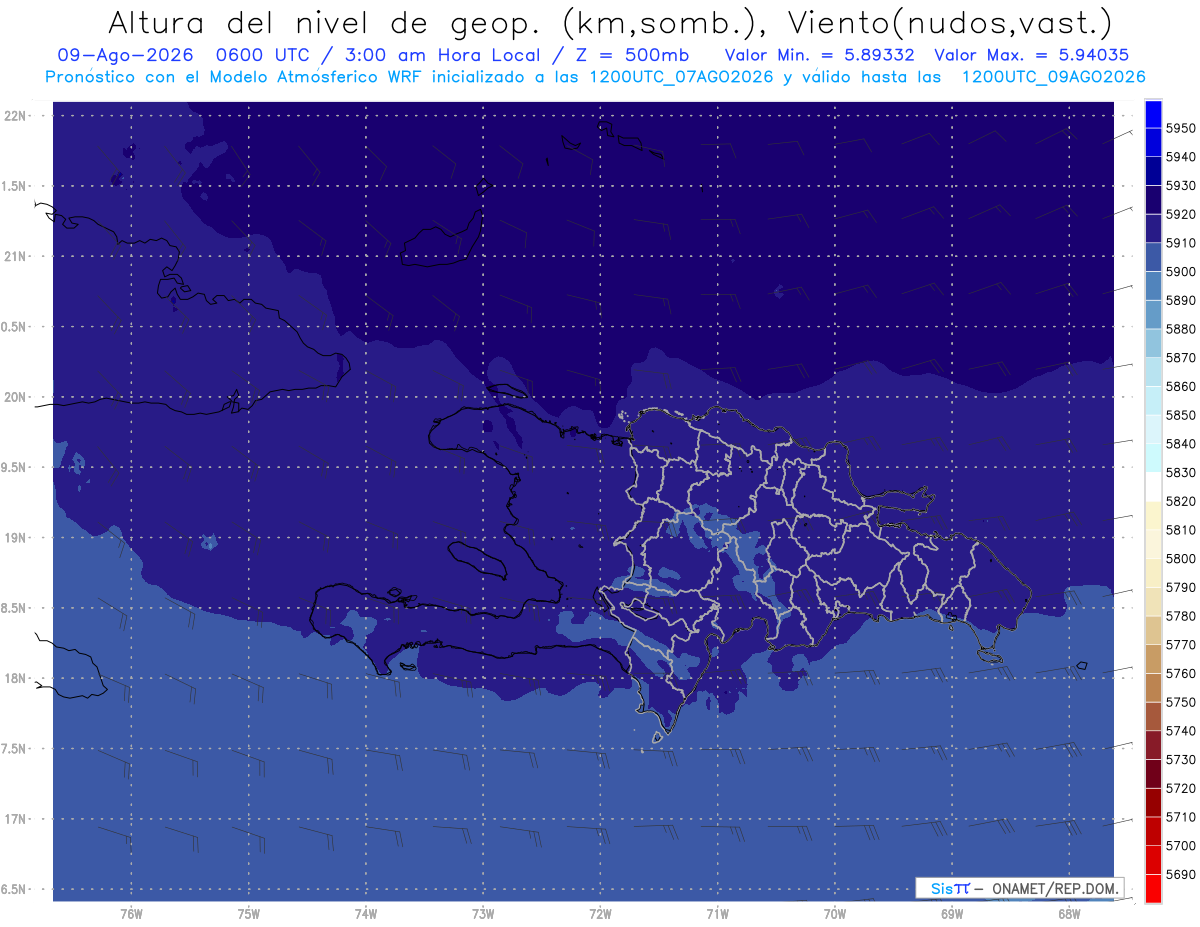Click the '5900' colorbar value
This screenshot has height=927, width=1200.
click(1181, 272)
